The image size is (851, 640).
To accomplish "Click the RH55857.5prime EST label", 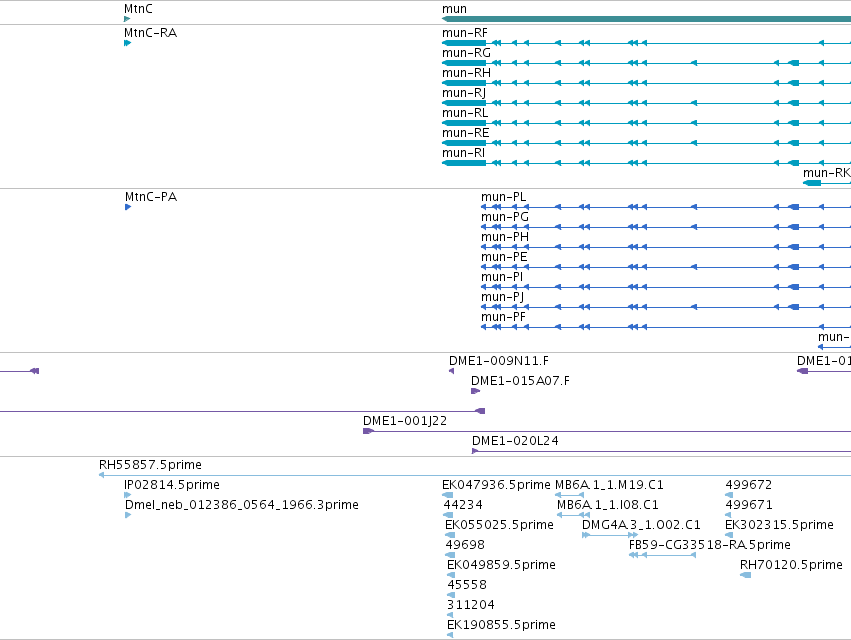I will click(150, 465).
